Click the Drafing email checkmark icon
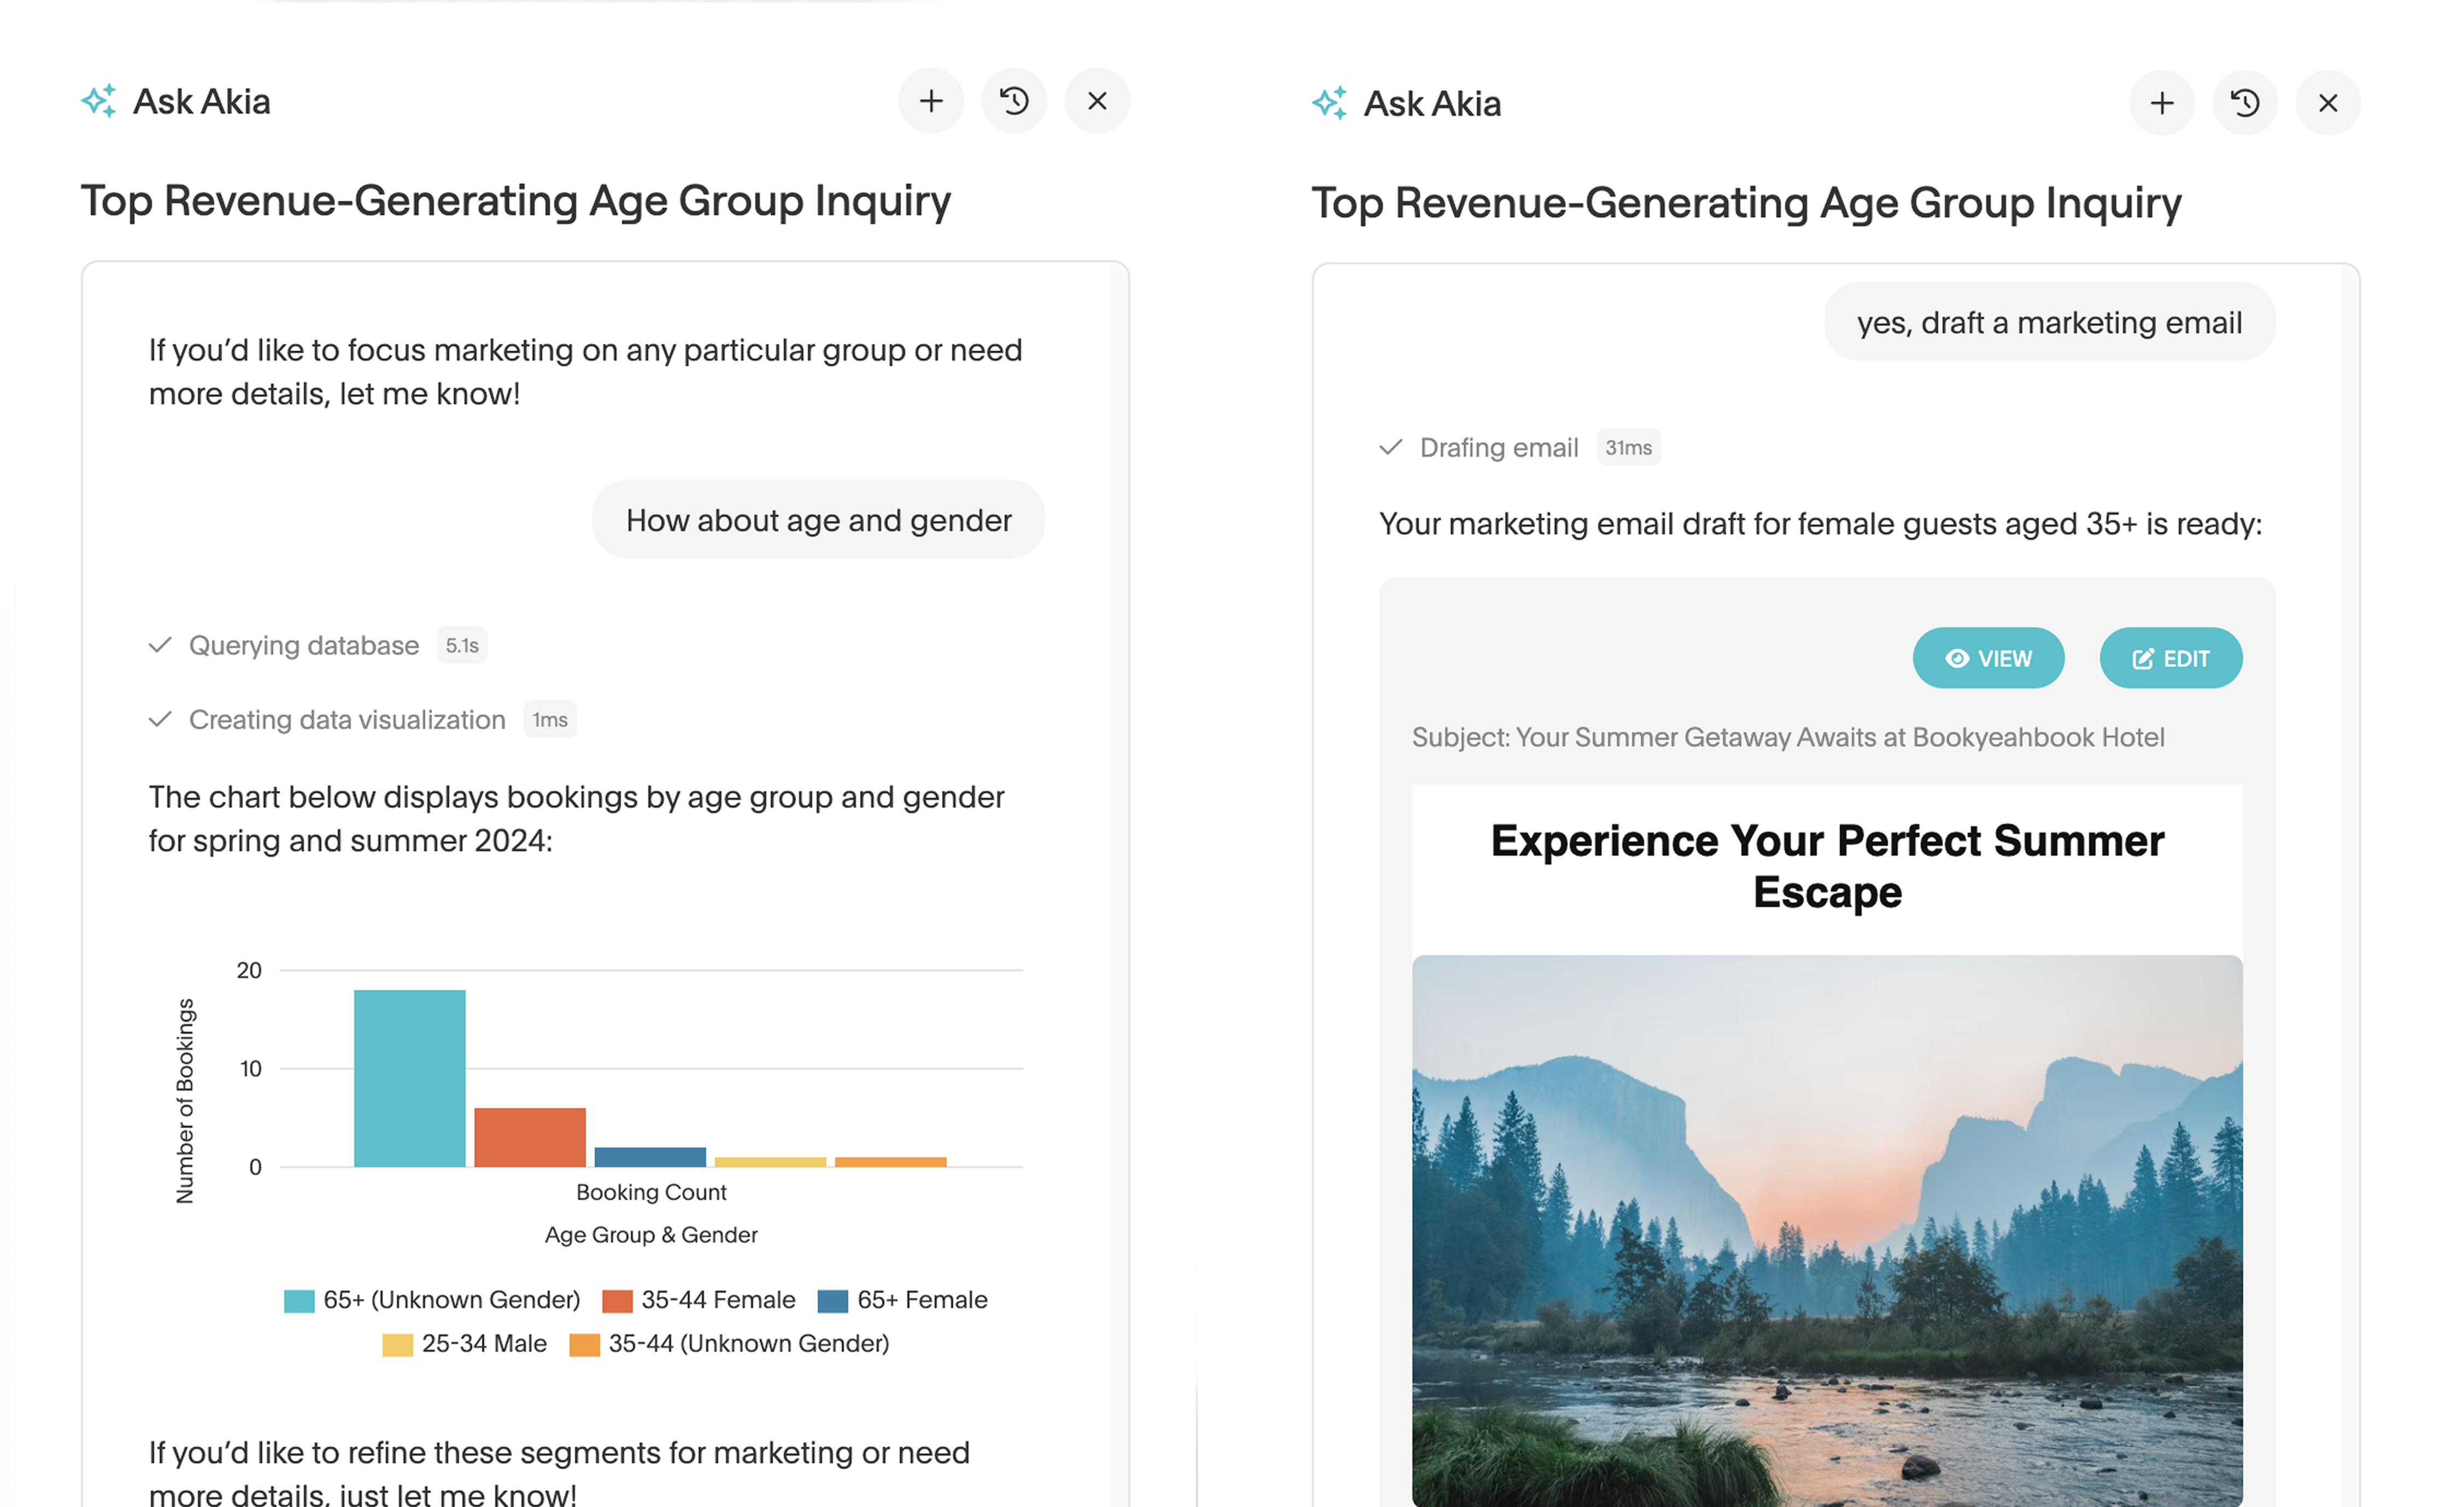 pyautogui.click(x=1391, y=447)
